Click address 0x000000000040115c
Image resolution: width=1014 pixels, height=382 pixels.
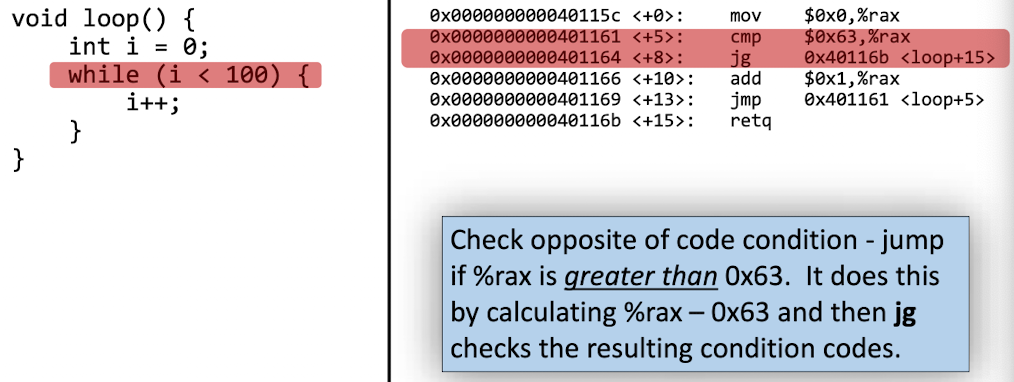tap(524, 16)
